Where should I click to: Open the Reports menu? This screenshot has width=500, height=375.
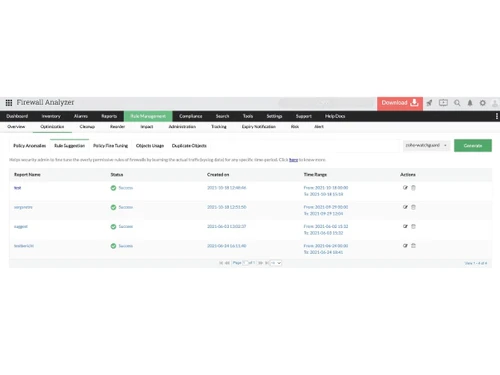click(109, 116)
